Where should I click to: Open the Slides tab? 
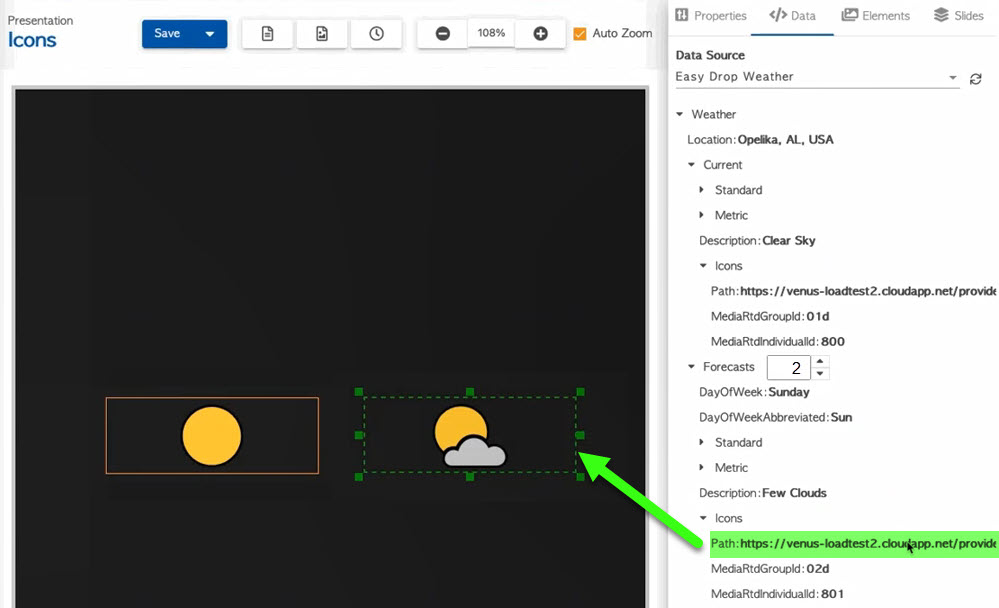pyautogui.click(x=959, y=16)
